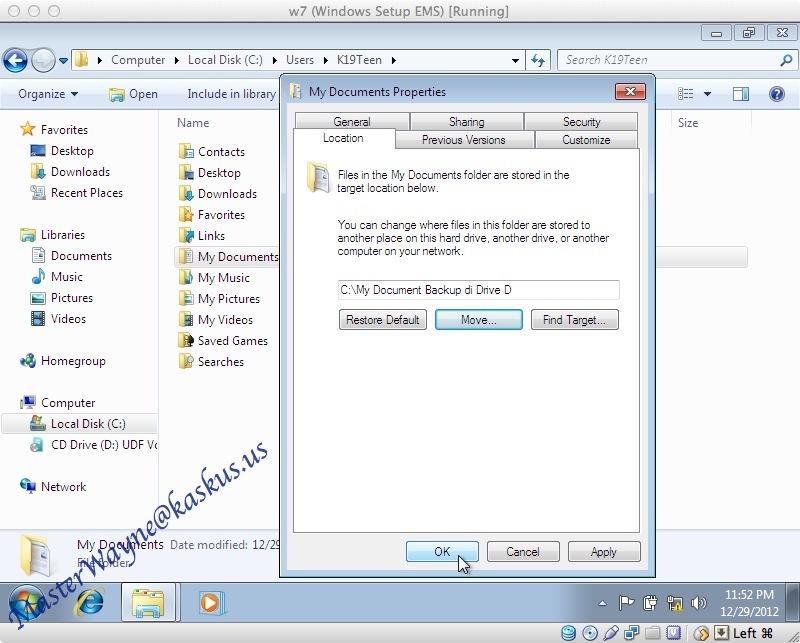Confirm the dialog with OK
The image size is (800, 643).
click(442, 552)
